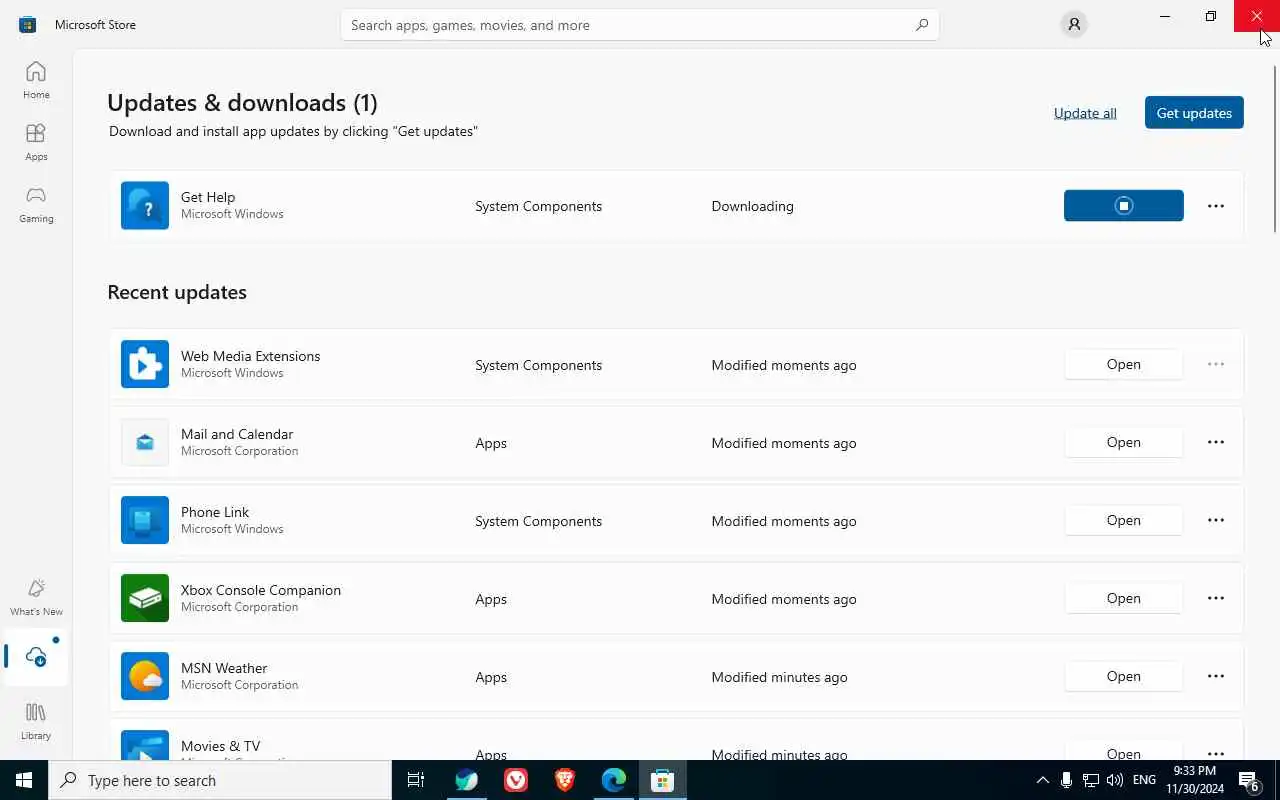Click the vertical scrollbar thumb

tap(1275, 149)
